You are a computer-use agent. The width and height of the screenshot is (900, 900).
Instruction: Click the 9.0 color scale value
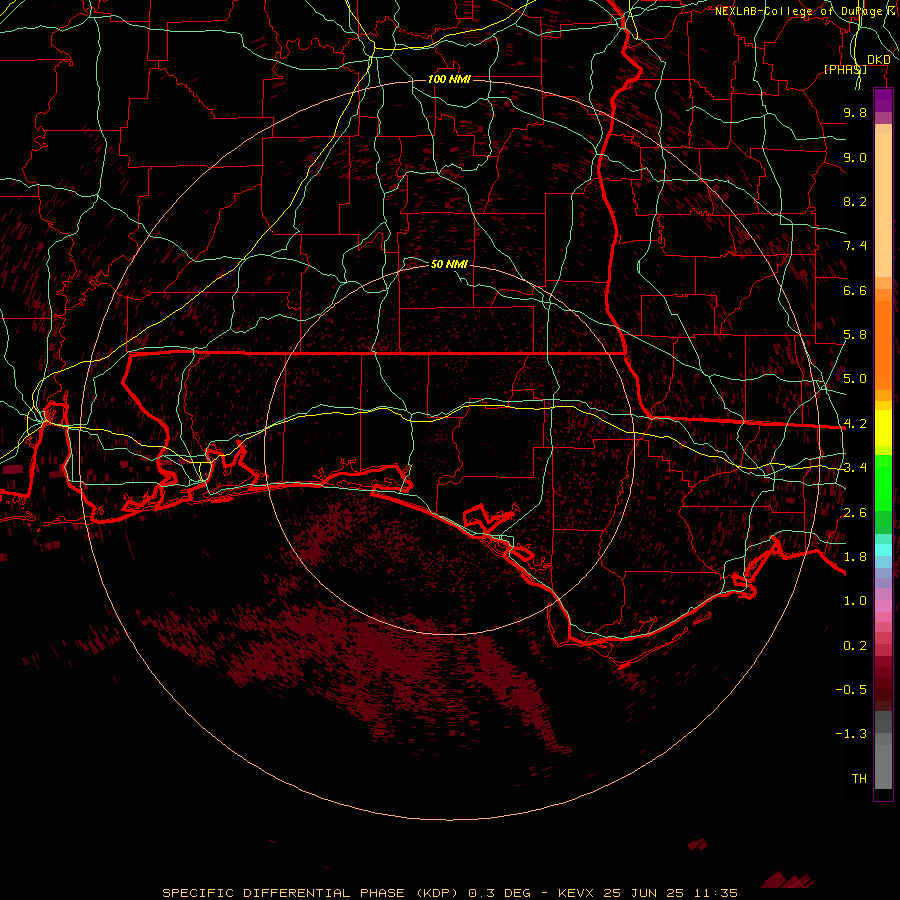pyautogui.click(x=855, y=157)
